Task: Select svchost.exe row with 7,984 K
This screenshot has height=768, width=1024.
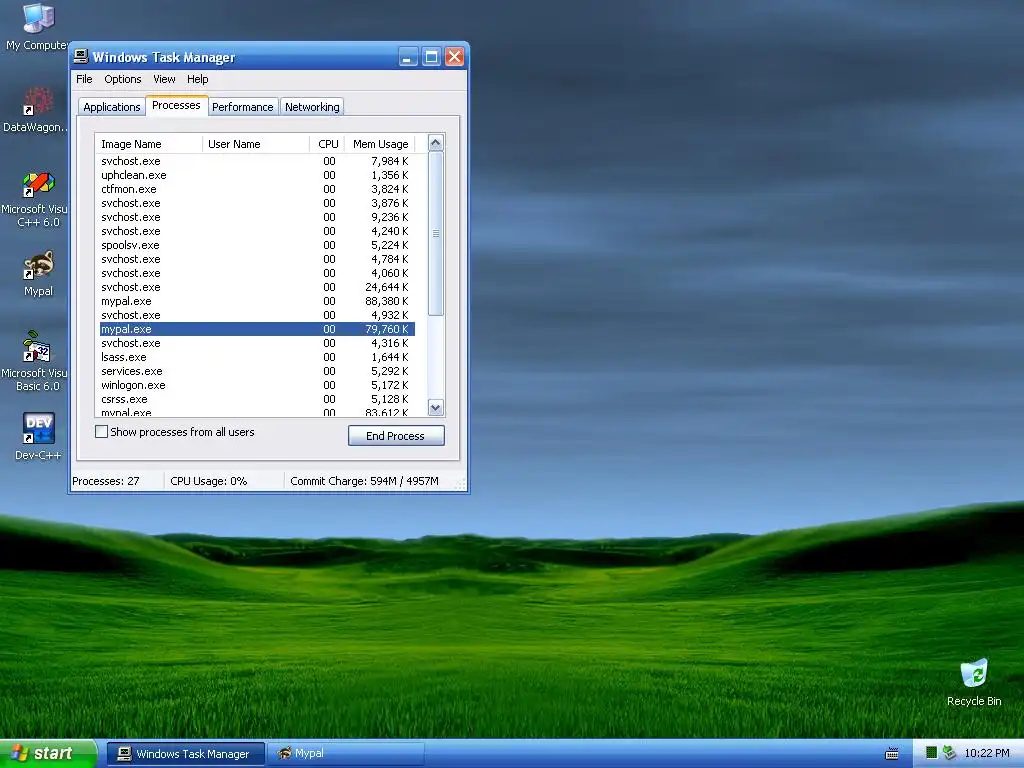Action: [x=257, y=161]
